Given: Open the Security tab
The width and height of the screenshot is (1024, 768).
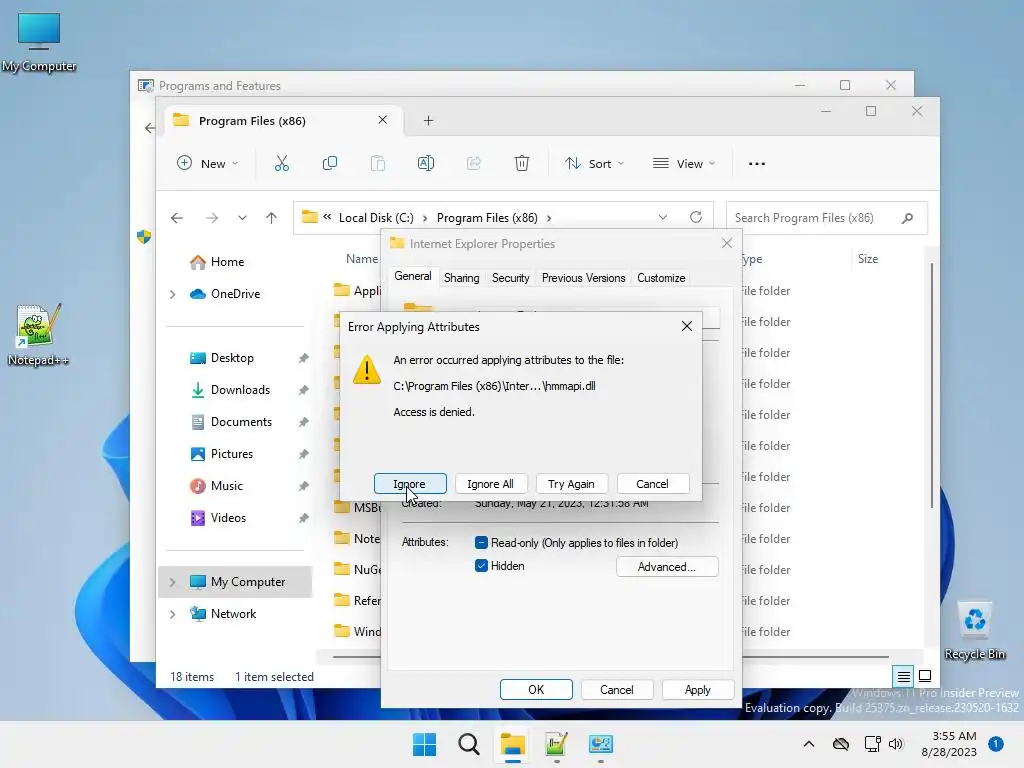Looking at the screenshot, I should tap(511, 278).
